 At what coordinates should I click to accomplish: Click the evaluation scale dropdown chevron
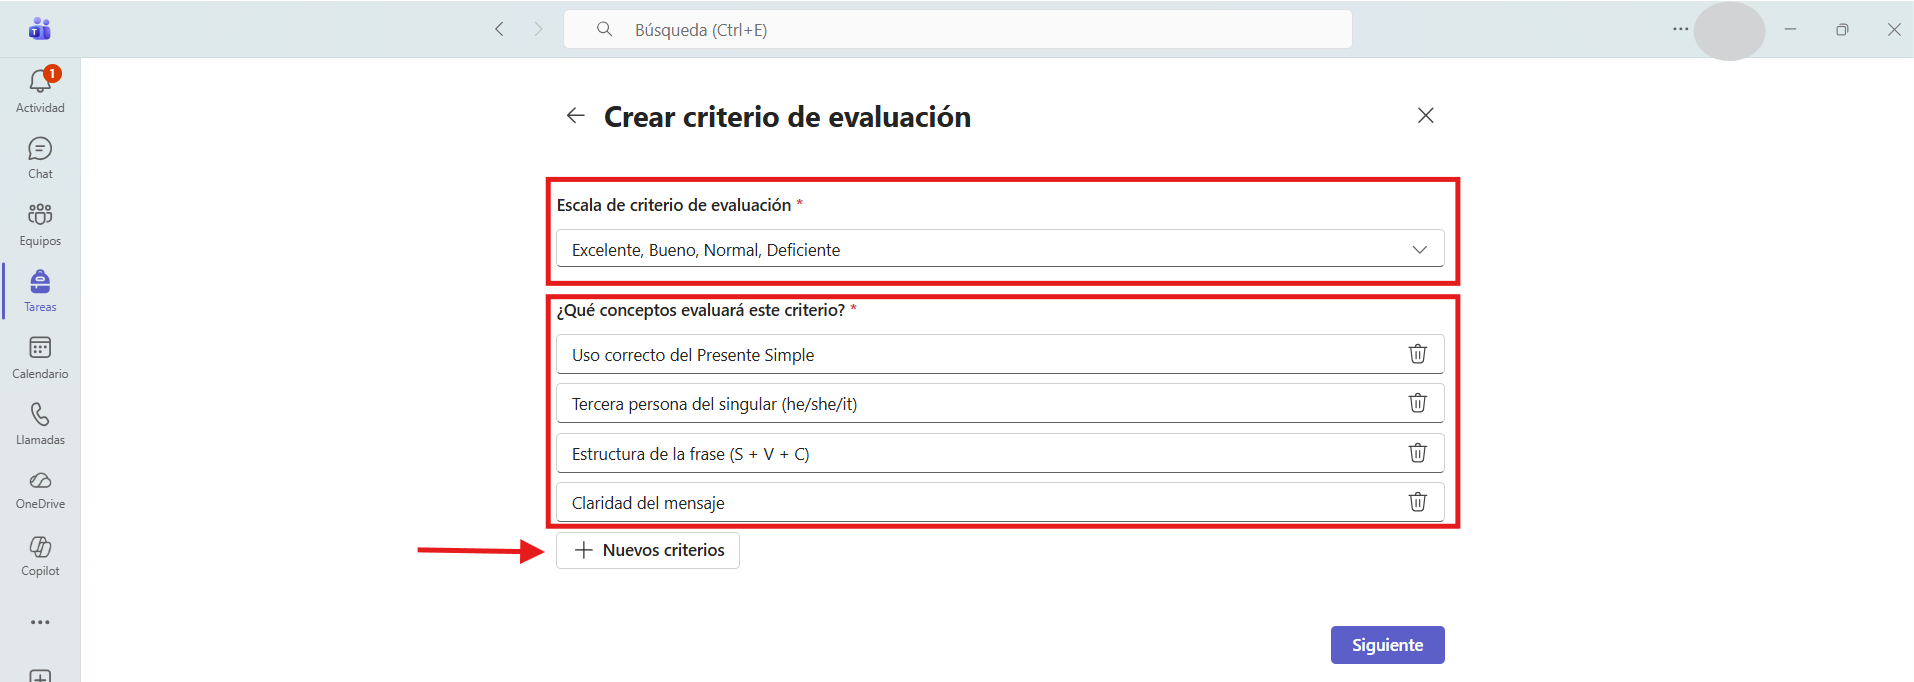pos(1419,249)
